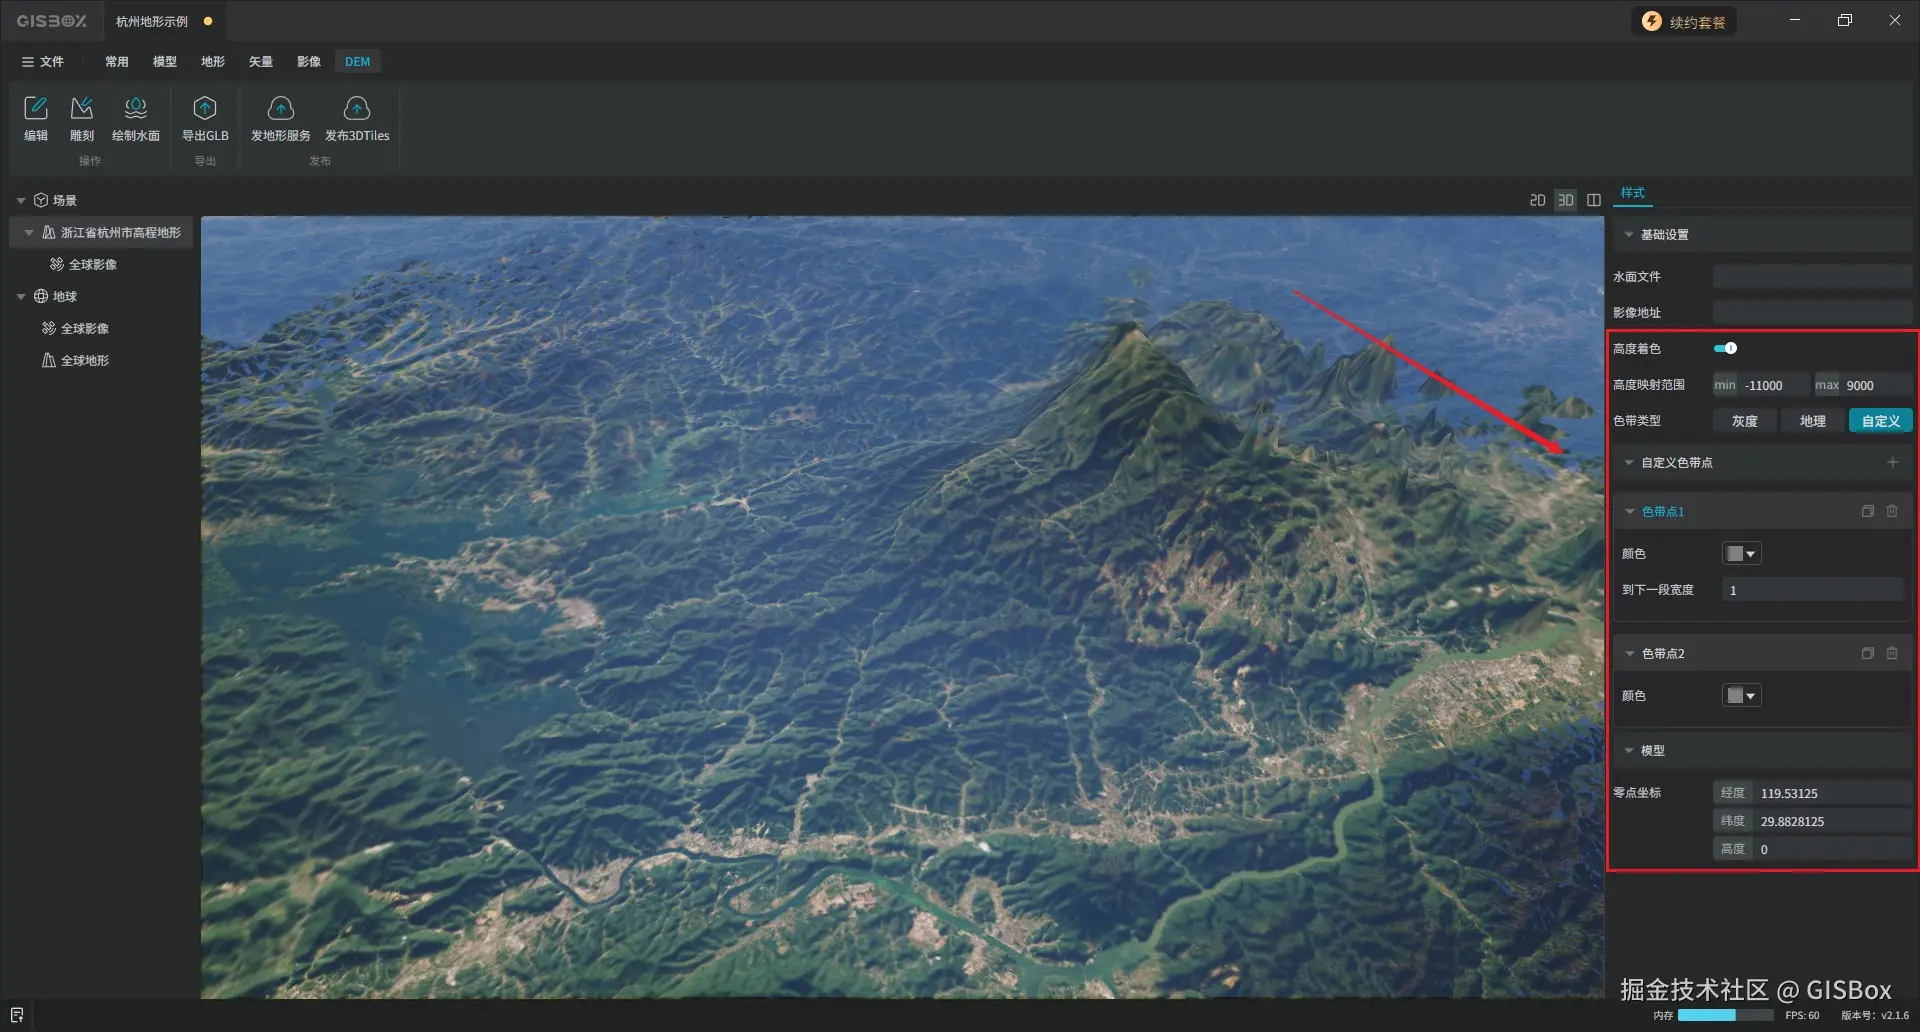Choose the 灰度 color band type

pyautogui.click(x=1745, y=421)
